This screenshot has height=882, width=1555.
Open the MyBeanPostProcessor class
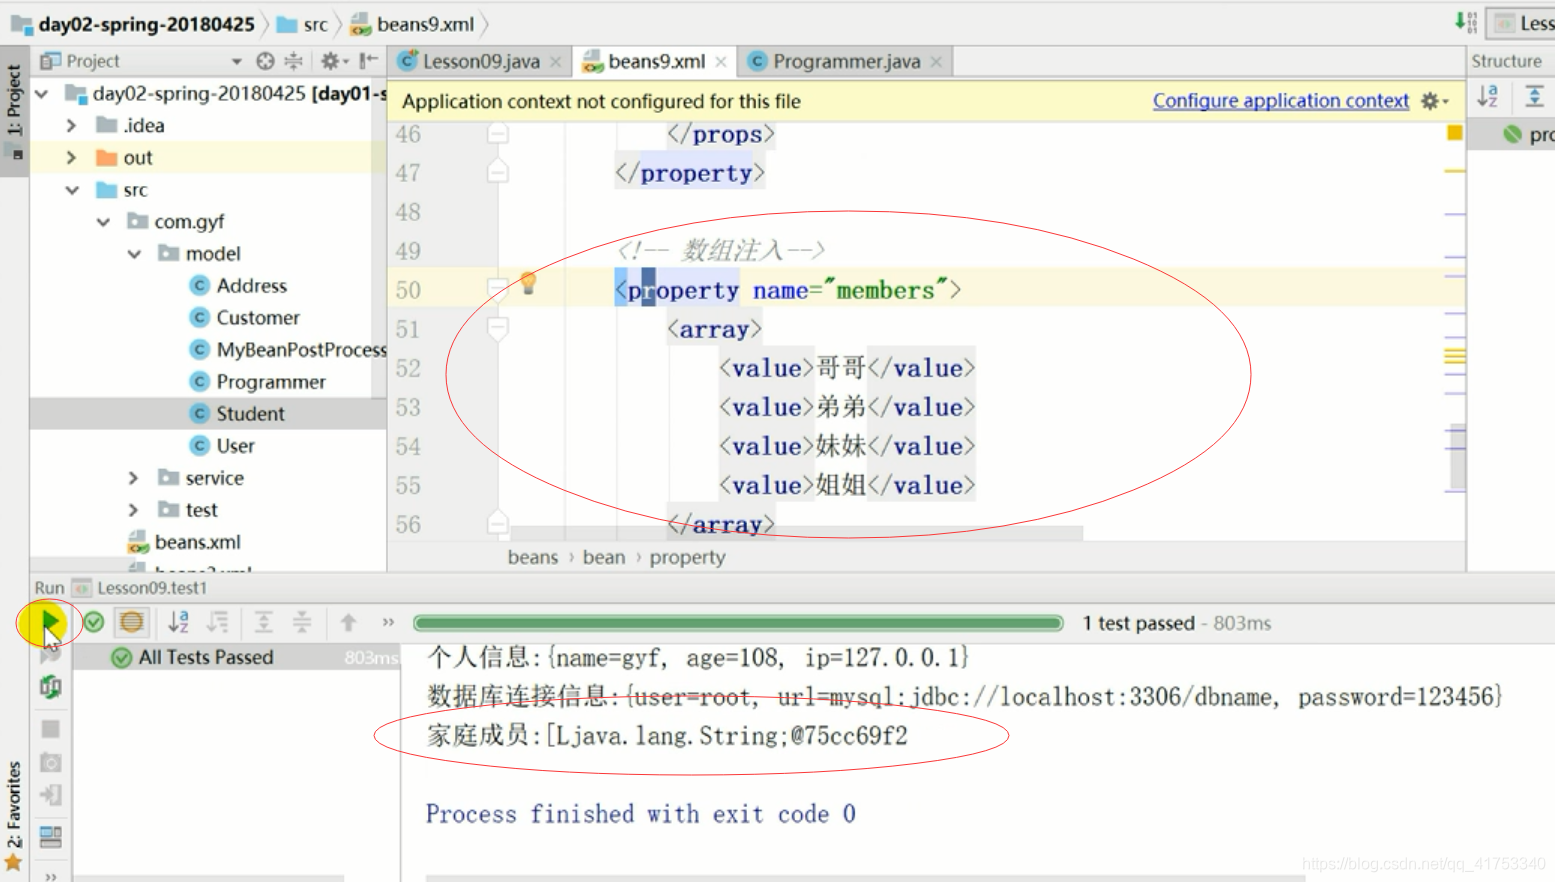point(300,350)
